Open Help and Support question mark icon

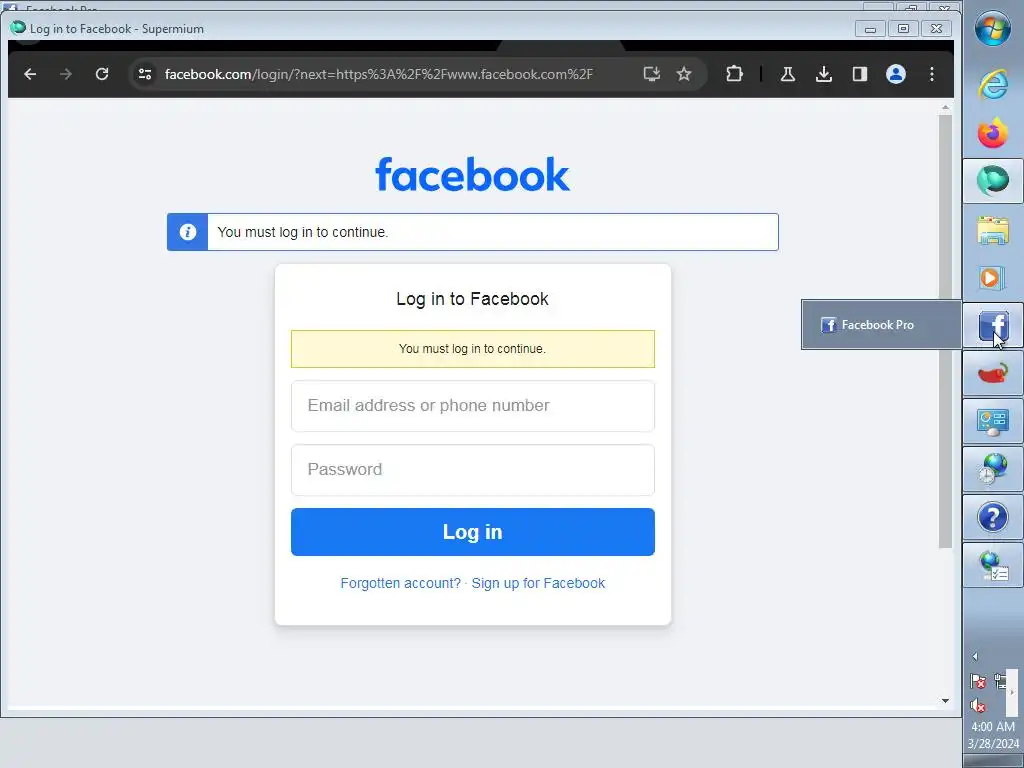point(993,518)
